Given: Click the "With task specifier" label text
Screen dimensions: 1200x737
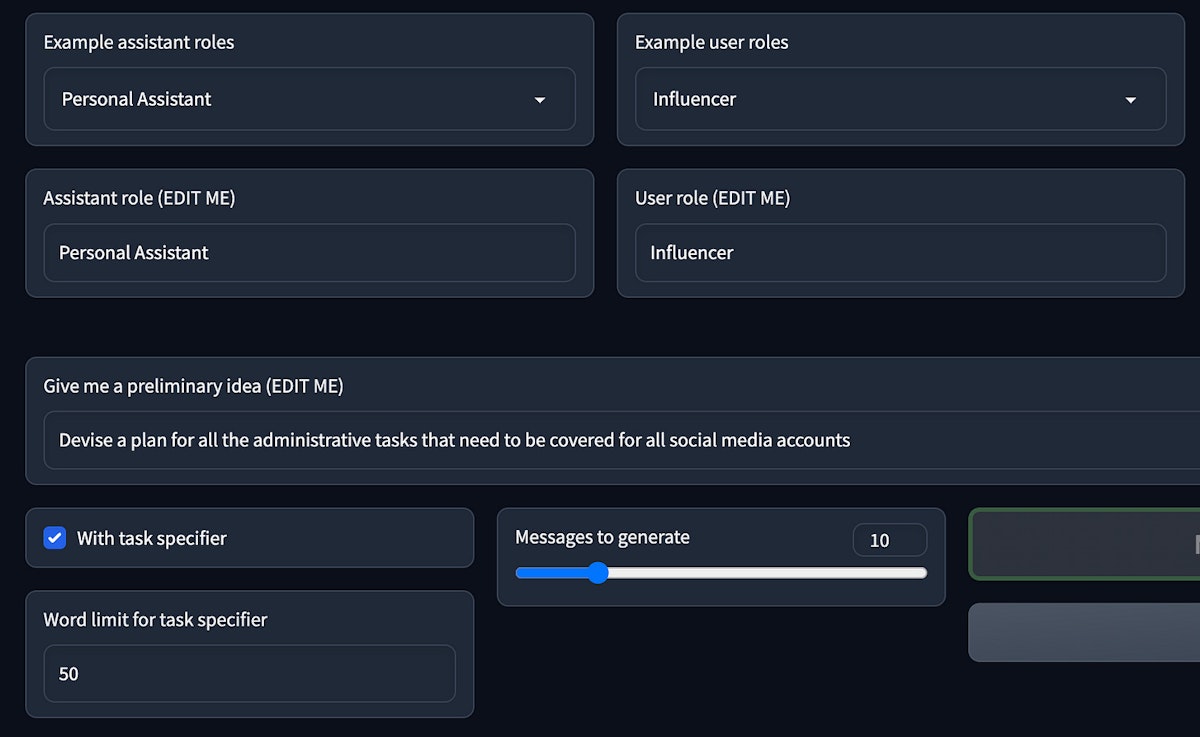Looking at the screenshot, I should (x=152, y=538).
